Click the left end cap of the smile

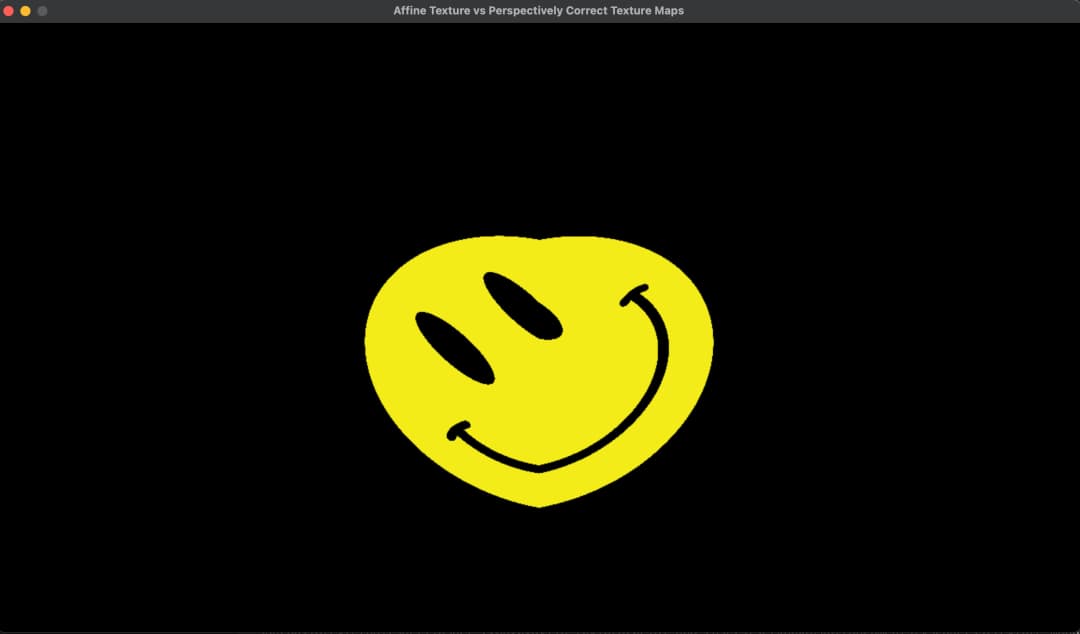(458, 431)
